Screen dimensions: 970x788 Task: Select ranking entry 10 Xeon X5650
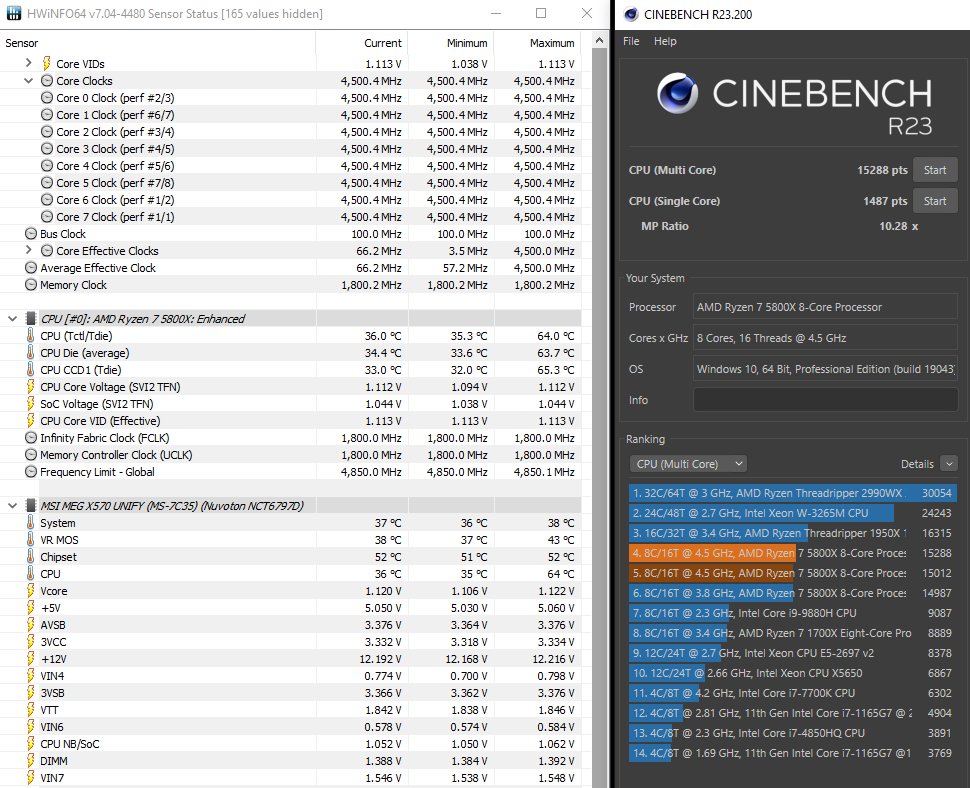pyautogui.click(x=792, y=673)
